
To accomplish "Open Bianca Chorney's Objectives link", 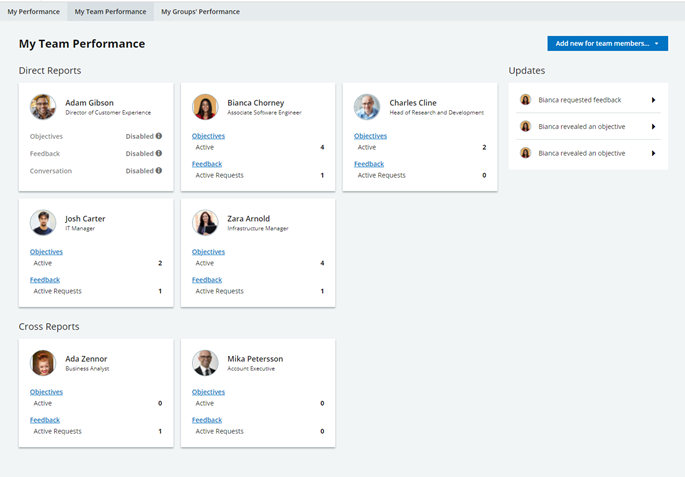I will coord(208,136).
